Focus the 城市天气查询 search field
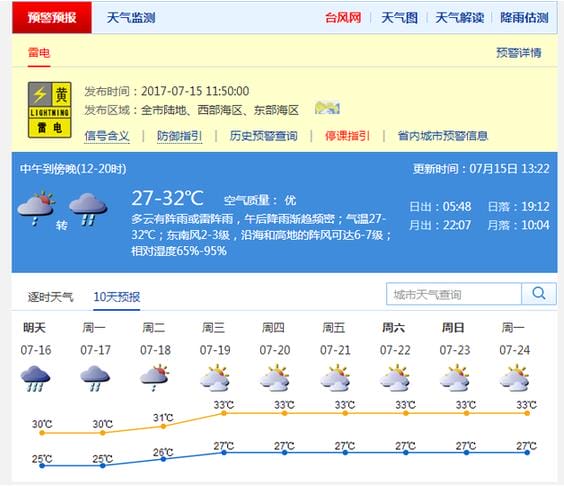 454,294
